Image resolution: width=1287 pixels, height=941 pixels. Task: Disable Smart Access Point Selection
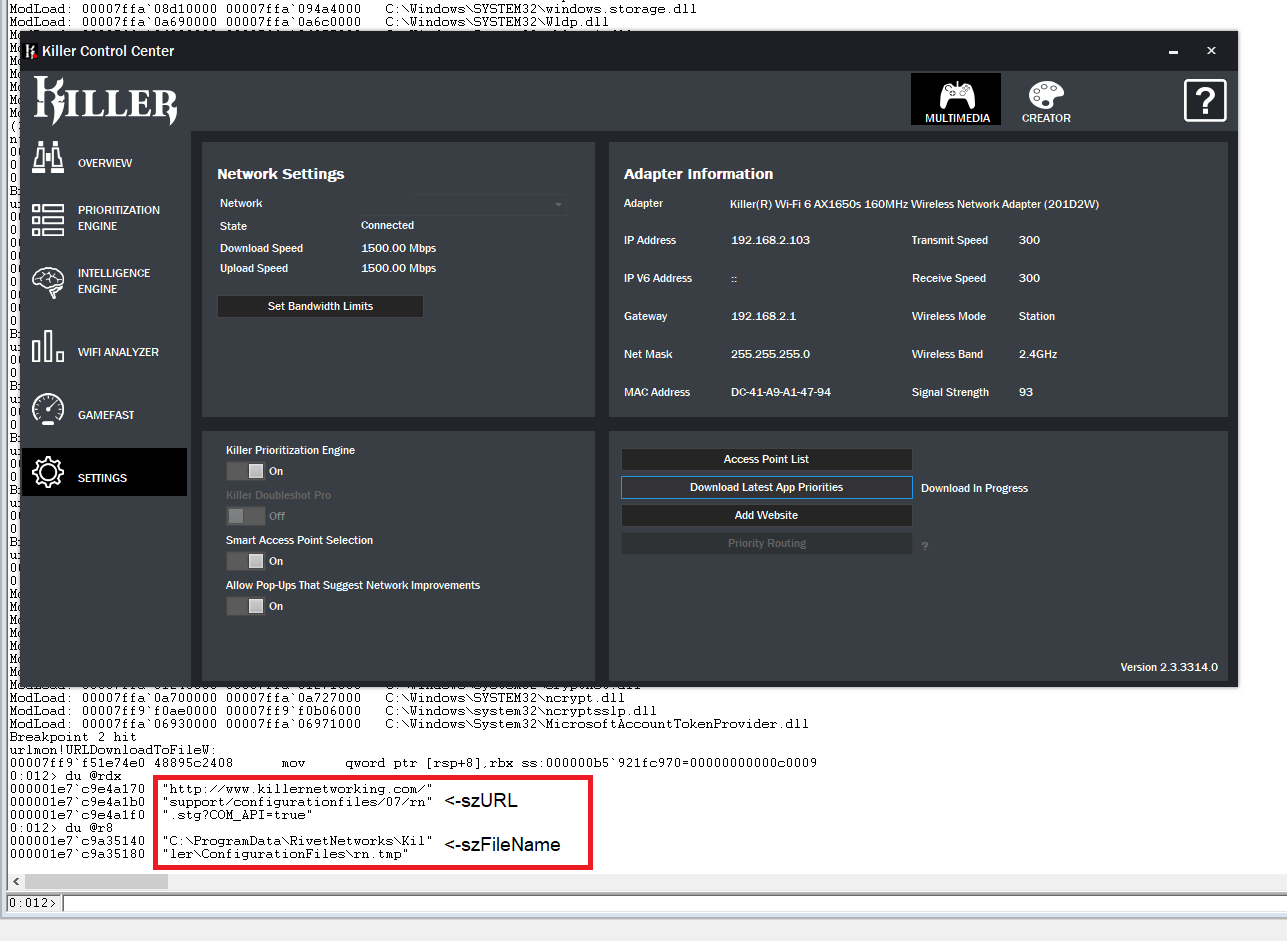(x=245, y=560)
